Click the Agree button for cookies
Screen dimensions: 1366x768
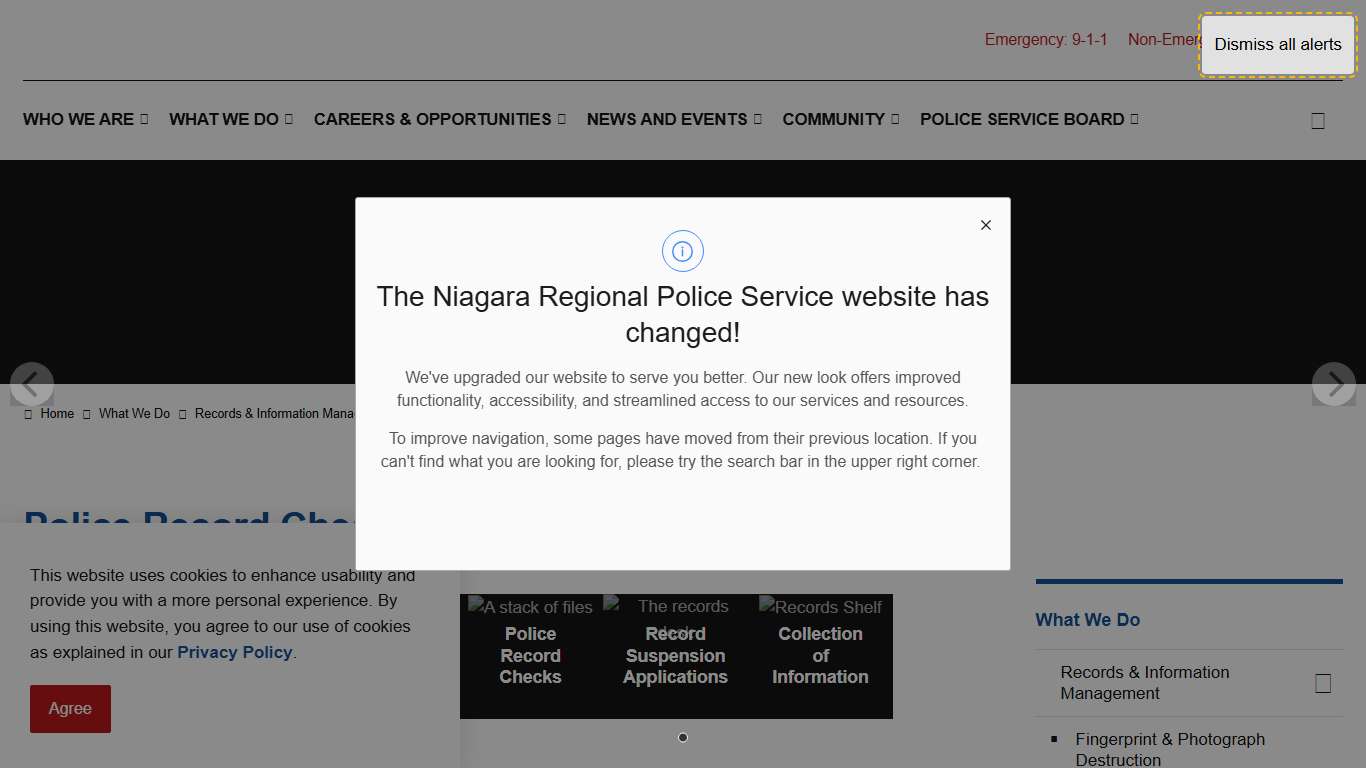pos(70,708)
